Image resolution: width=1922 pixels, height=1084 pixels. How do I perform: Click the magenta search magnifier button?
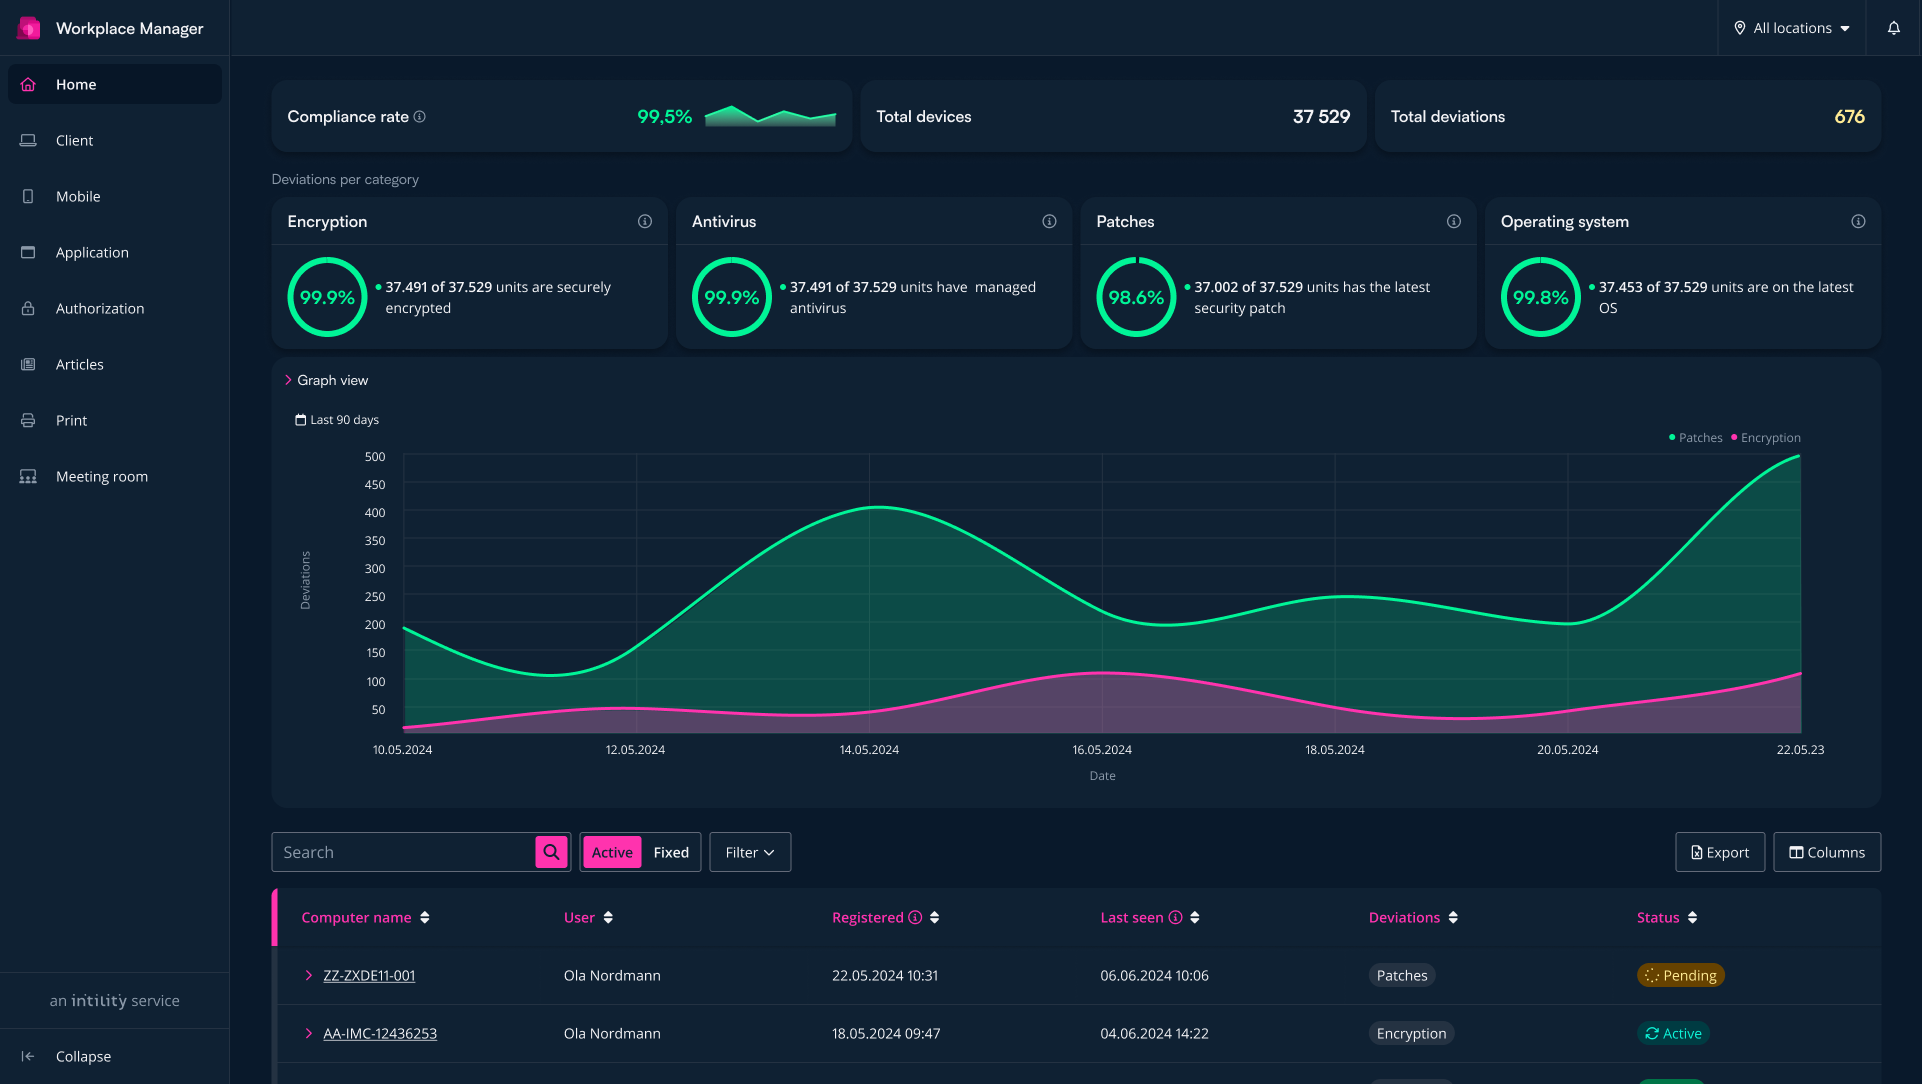[551, 852]
